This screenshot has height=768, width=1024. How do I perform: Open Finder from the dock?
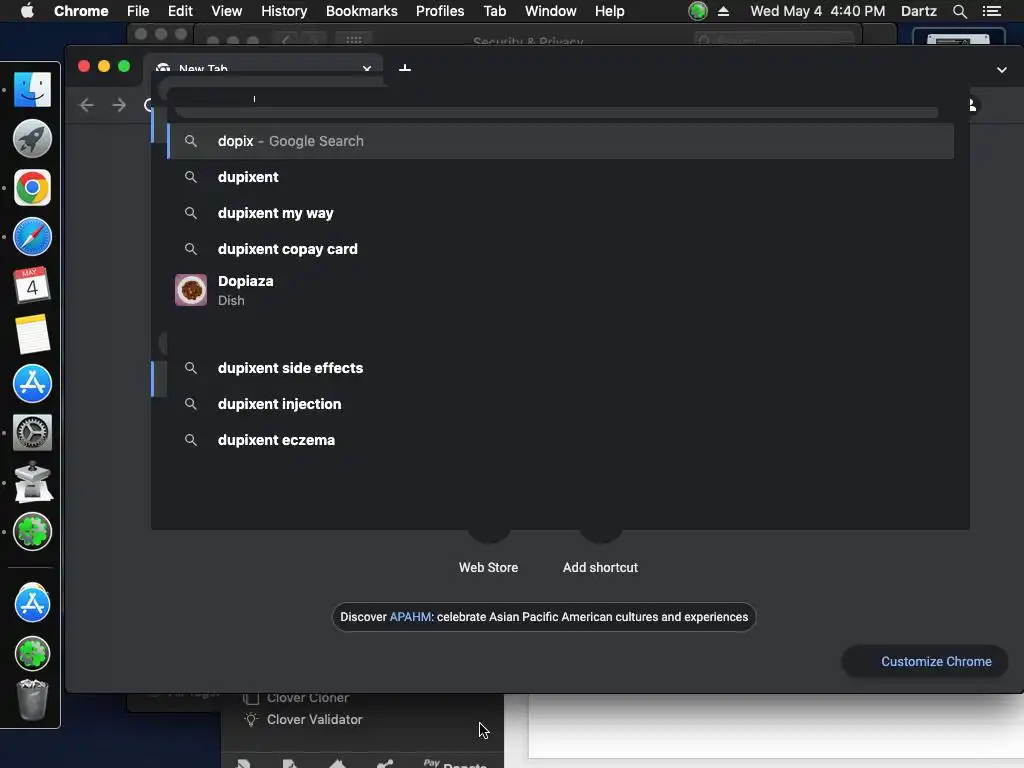pyautogui.click(x=32, y=89)
